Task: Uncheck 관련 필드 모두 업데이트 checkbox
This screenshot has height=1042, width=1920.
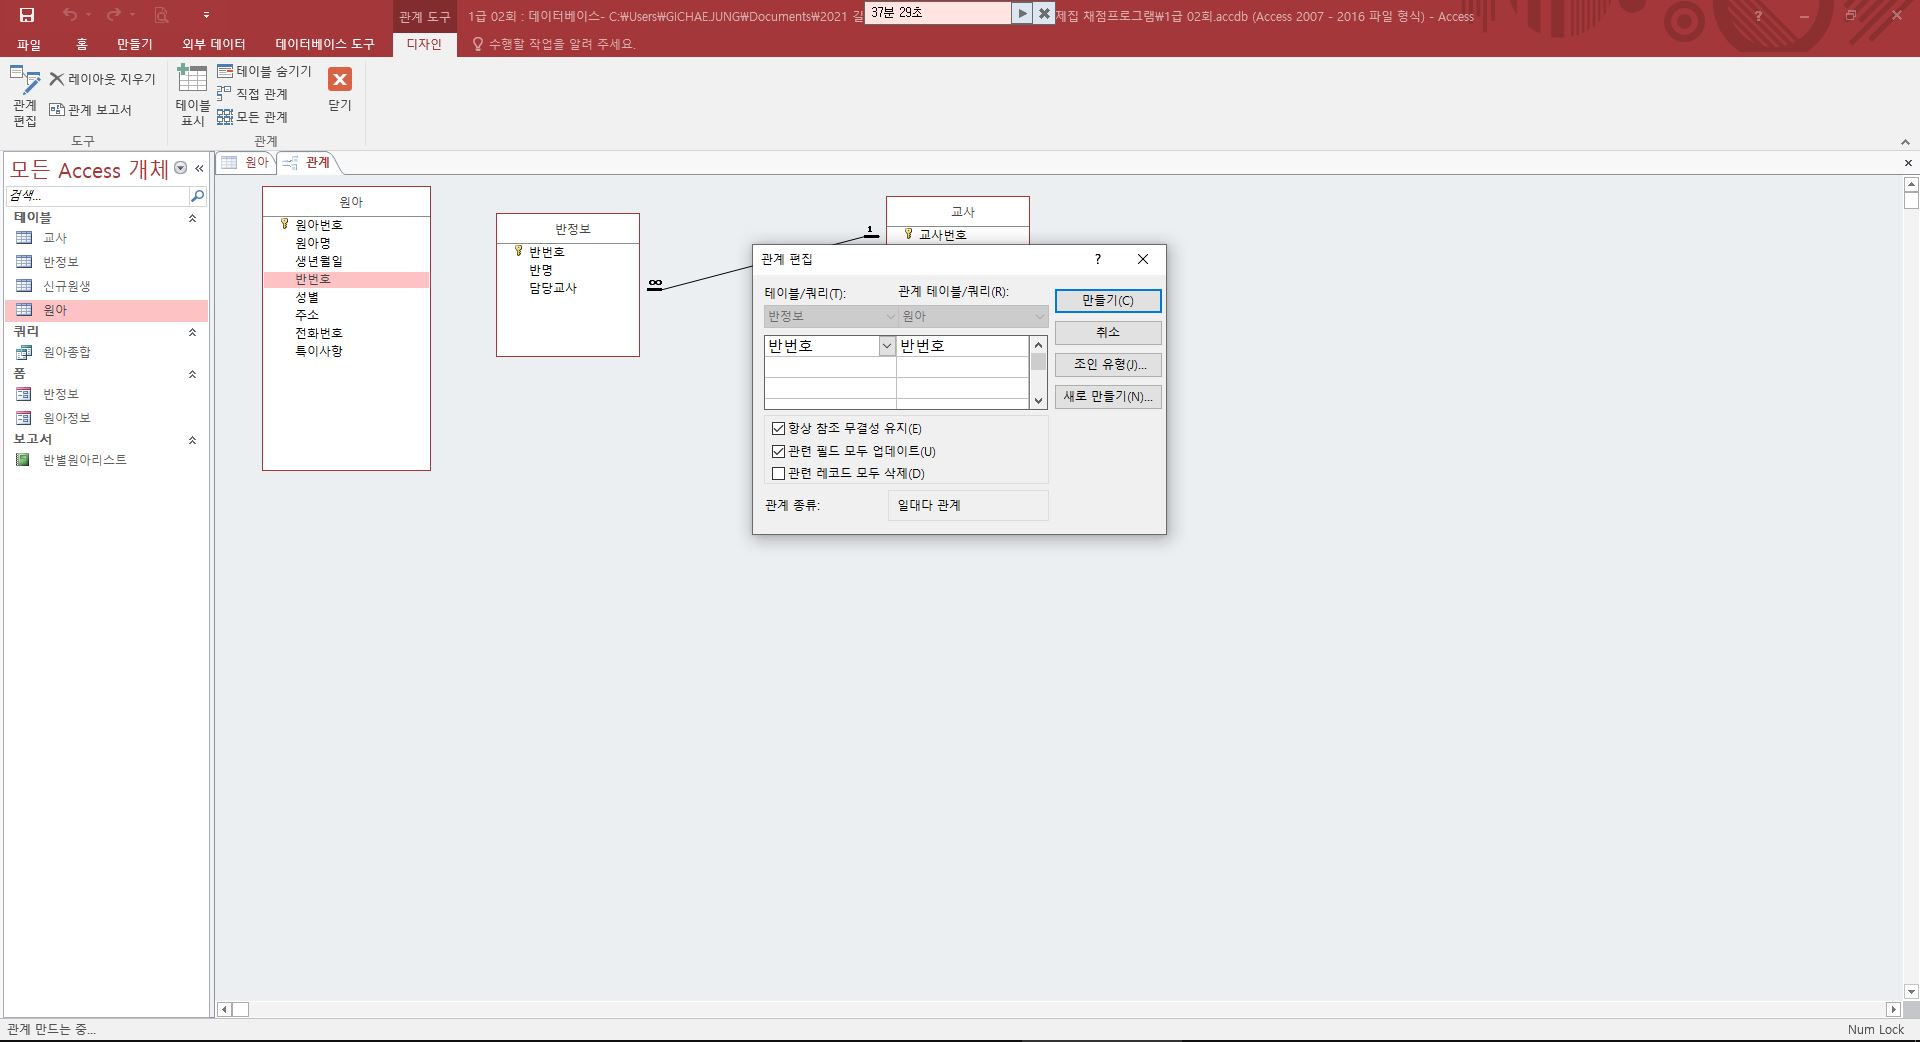Action: pos(778,451)
